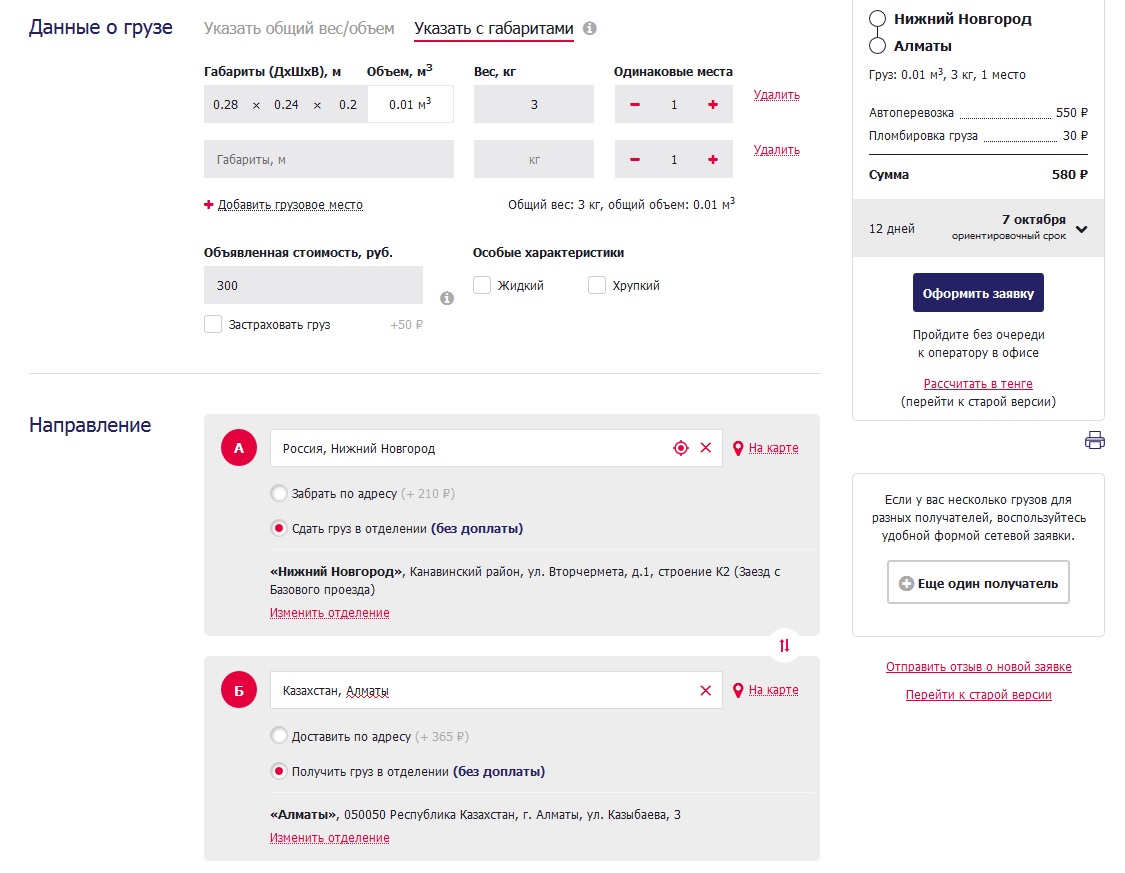Switch to Указать общий вес/объем tab

(299, 29)
